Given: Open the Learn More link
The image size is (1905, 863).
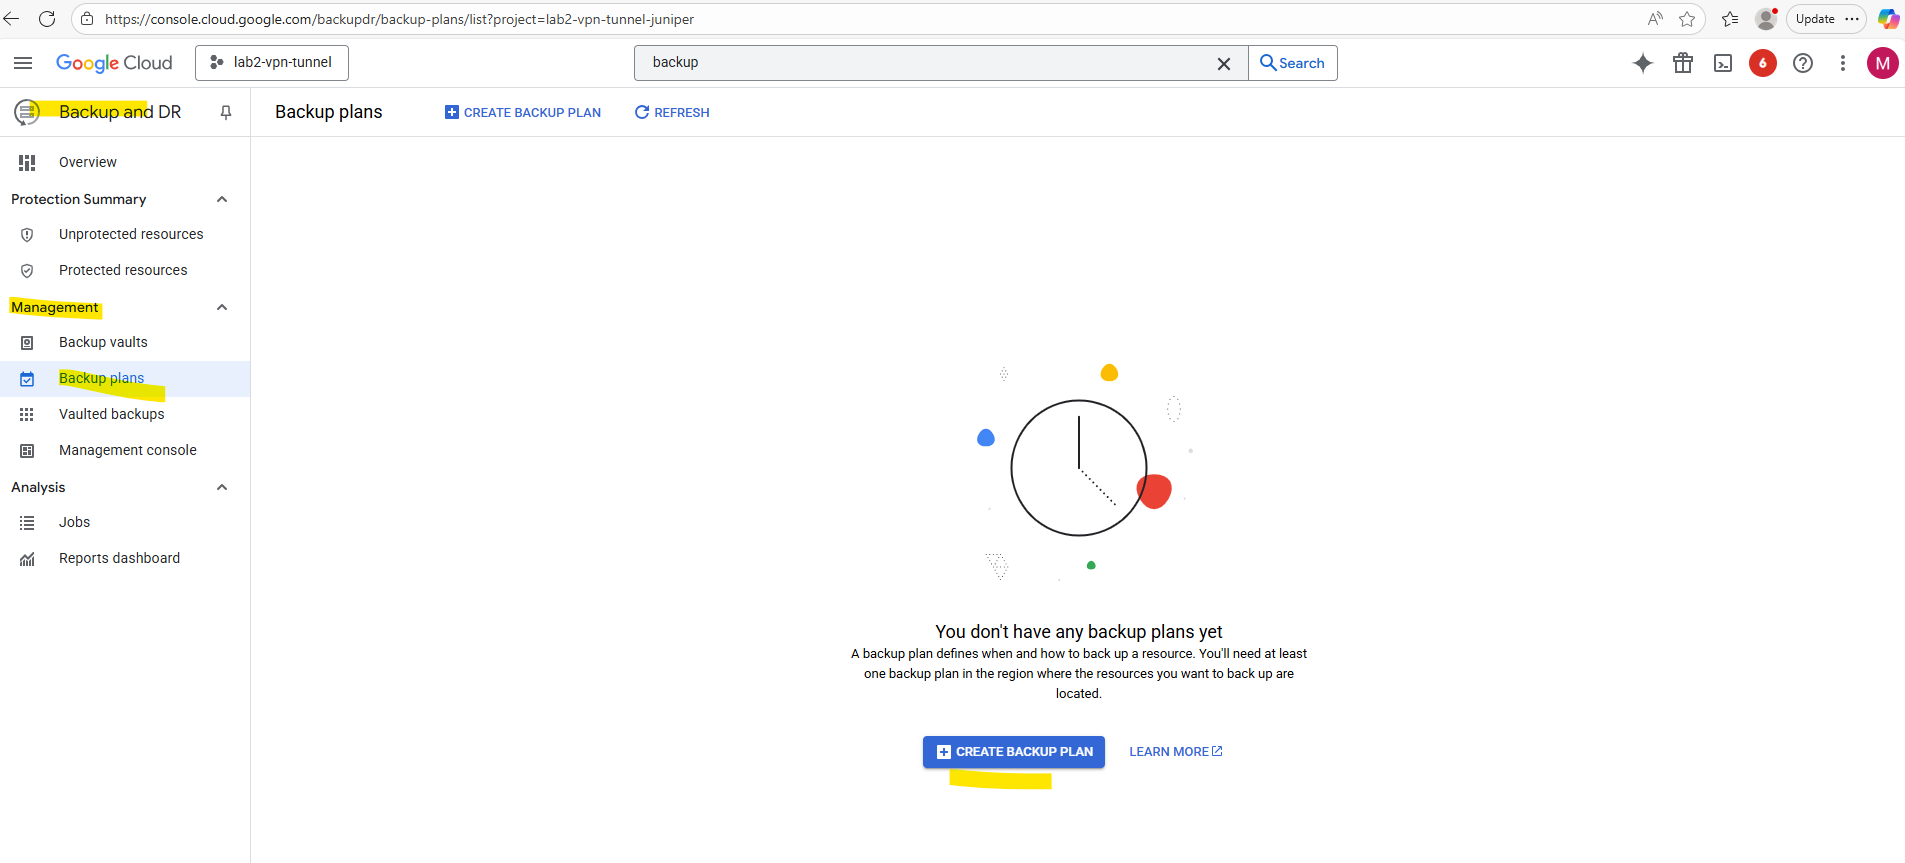Looking at the screenshot, I should point(1176,752).
